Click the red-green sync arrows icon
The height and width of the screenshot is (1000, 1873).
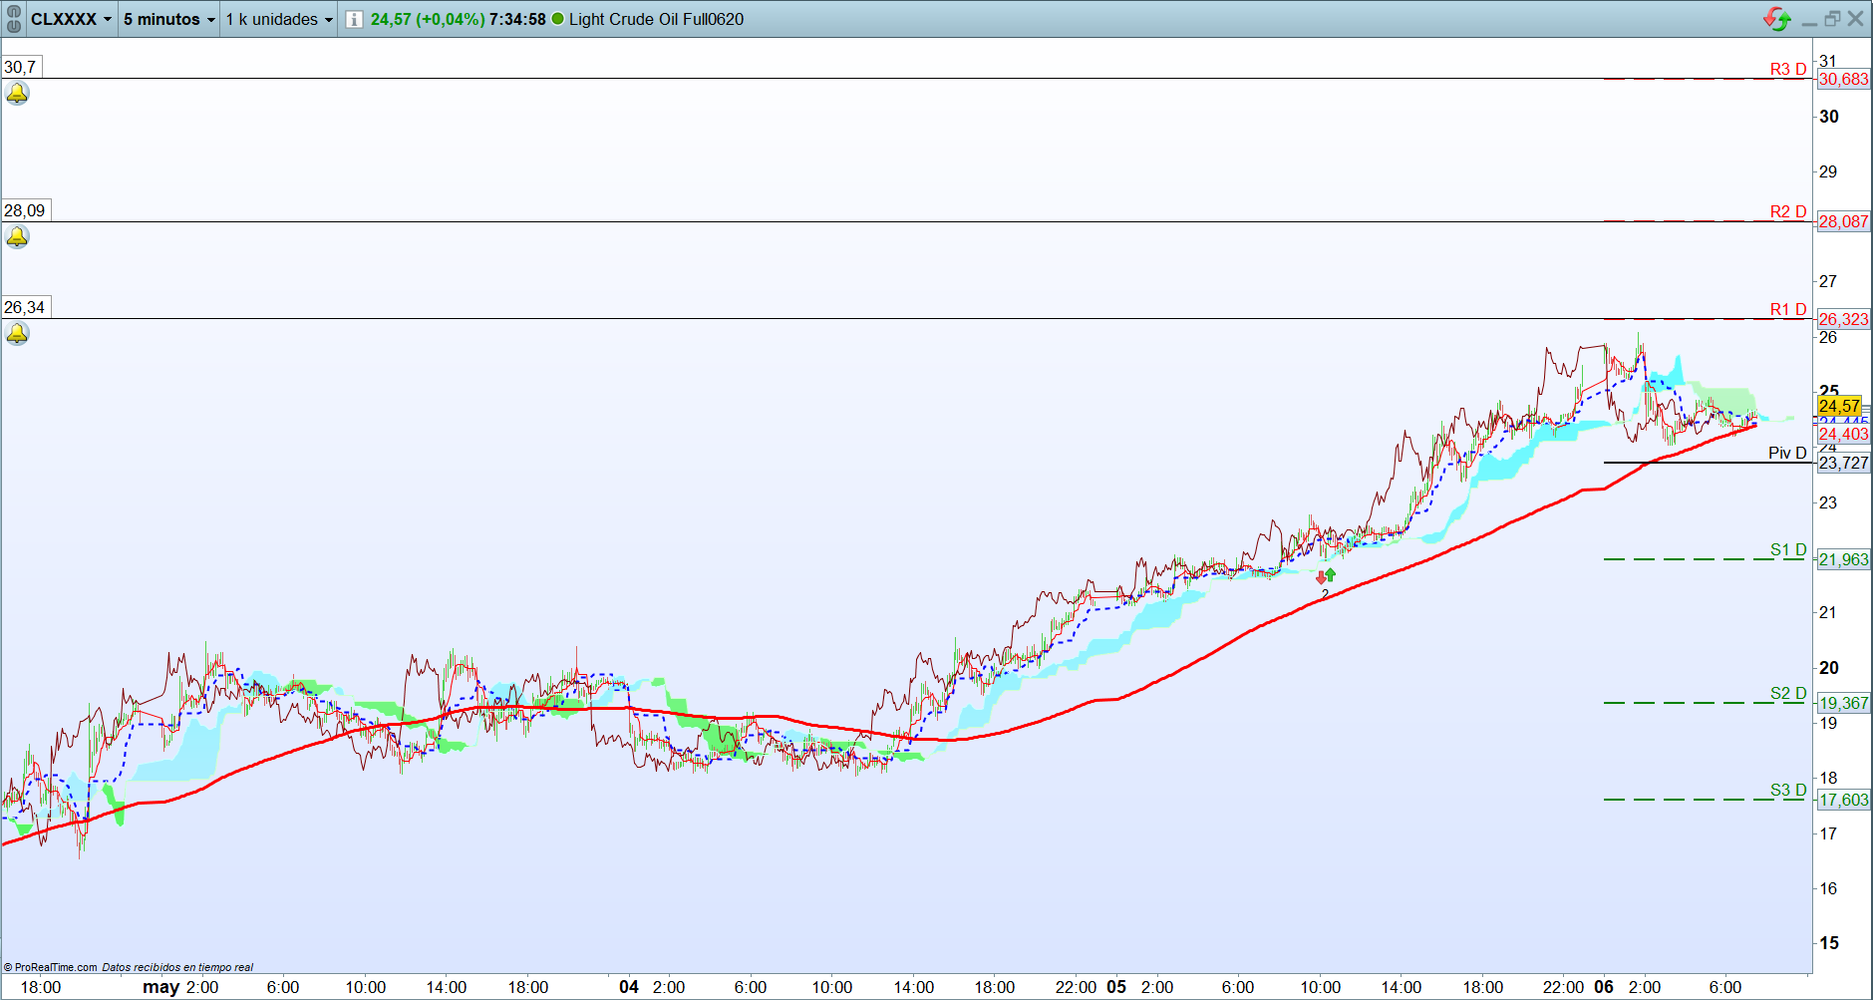pos(1777,19)
